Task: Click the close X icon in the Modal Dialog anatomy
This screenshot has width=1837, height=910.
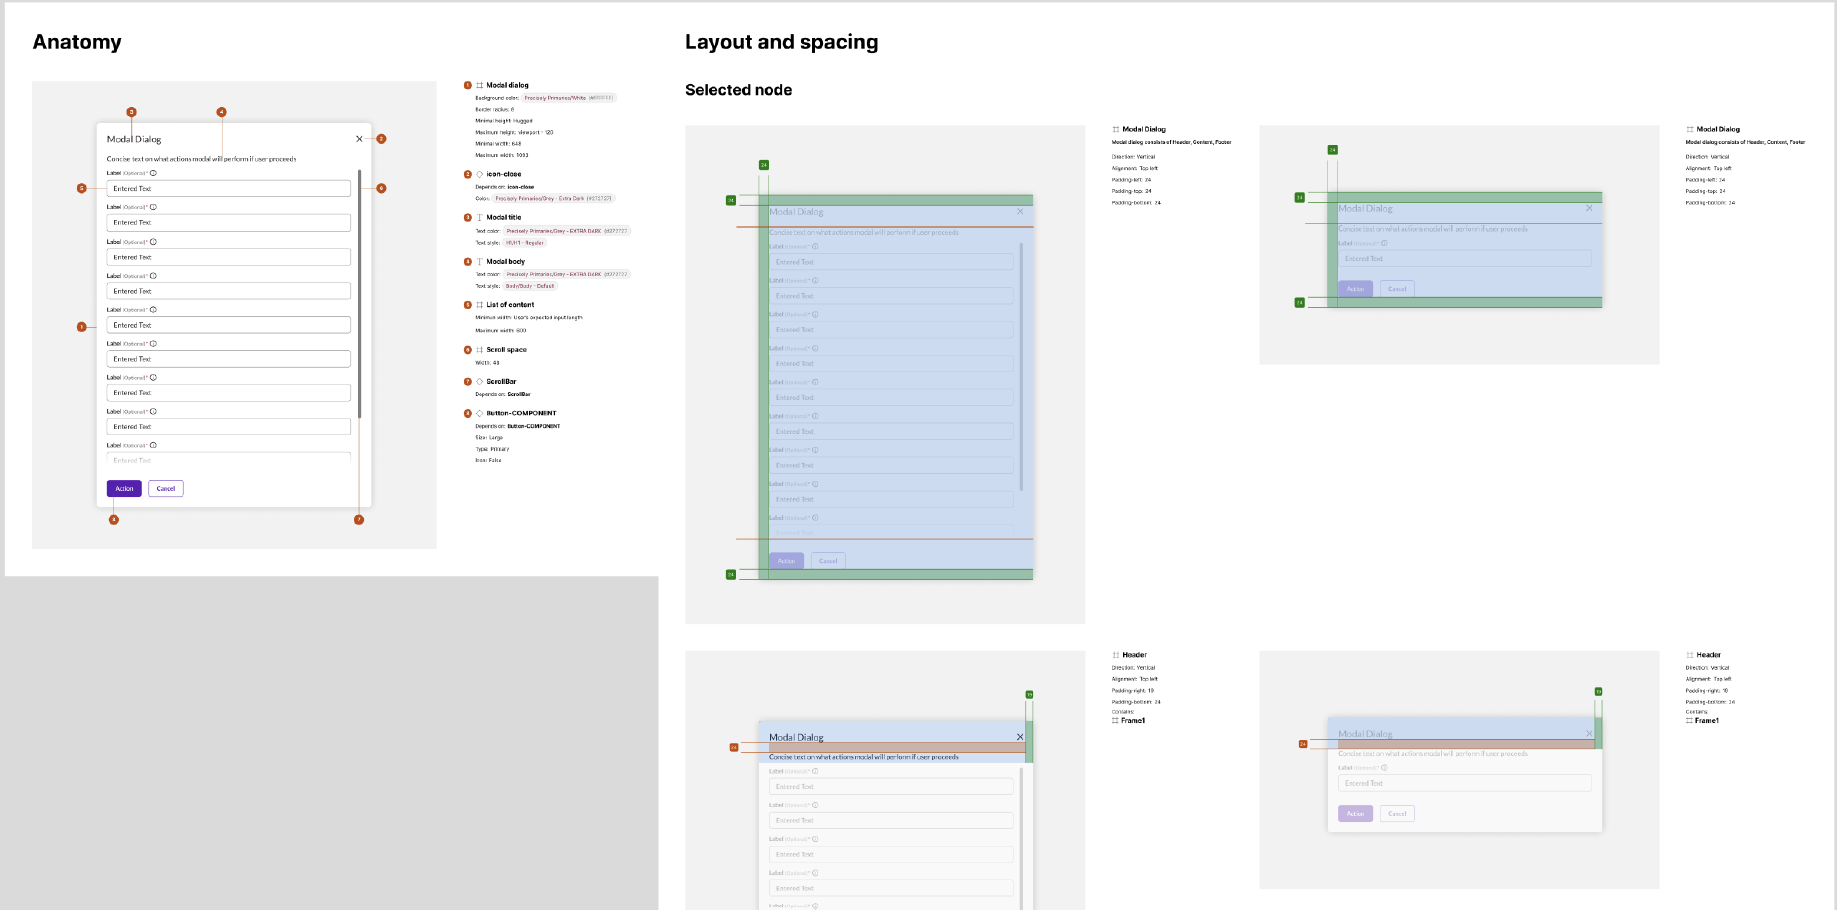Action: pos(359,139)
